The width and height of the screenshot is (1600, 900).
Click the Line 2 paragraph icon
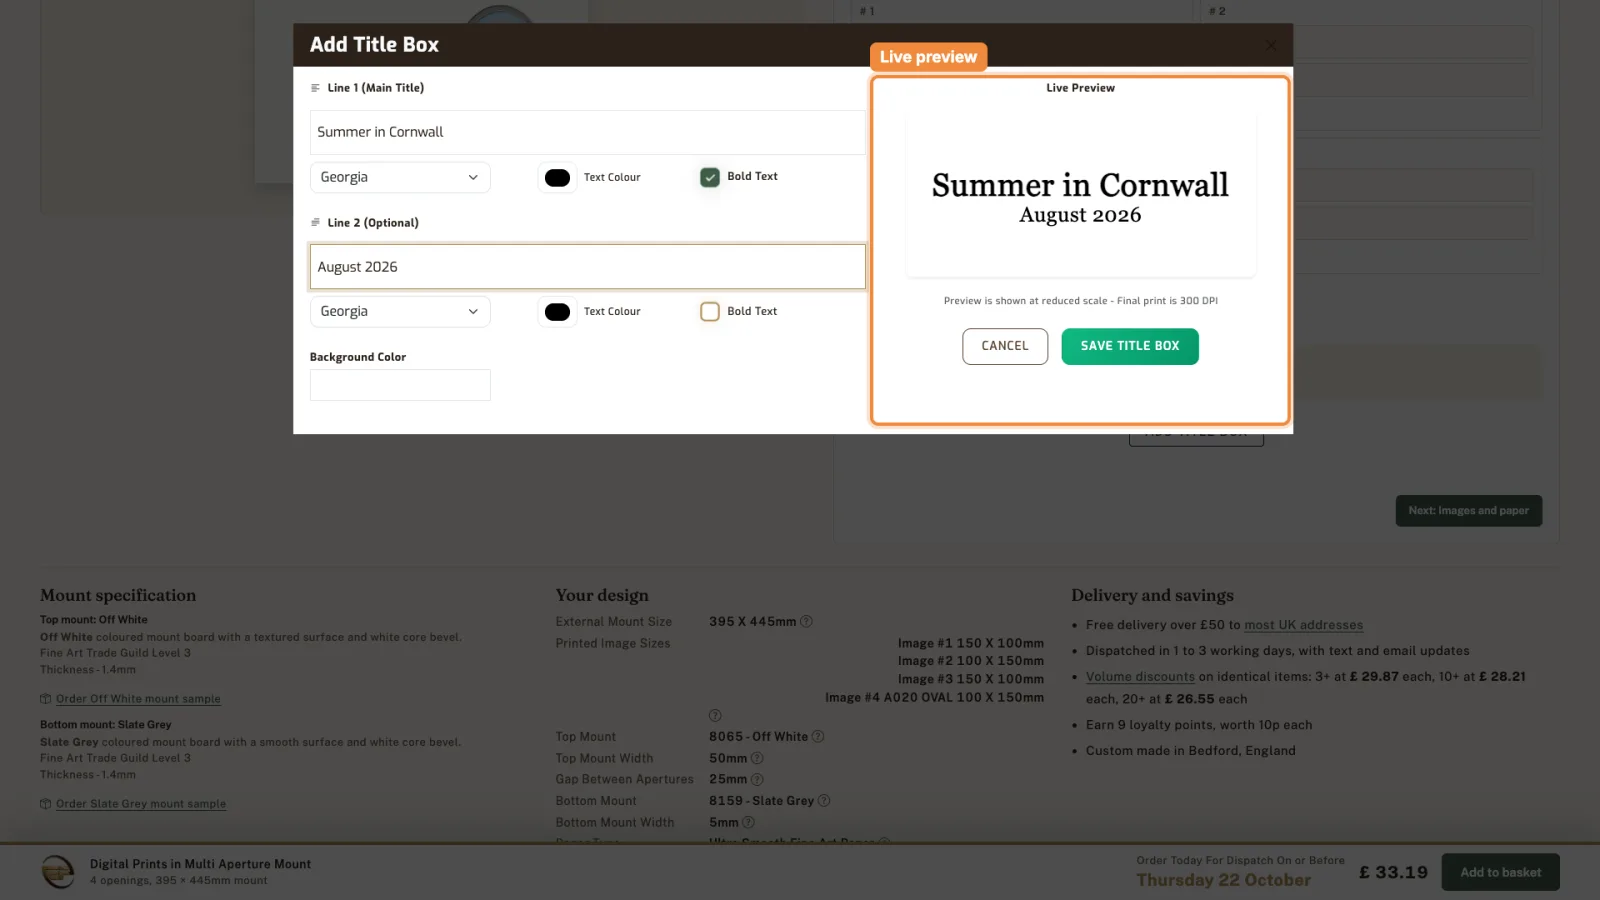(x=315, y=223)
